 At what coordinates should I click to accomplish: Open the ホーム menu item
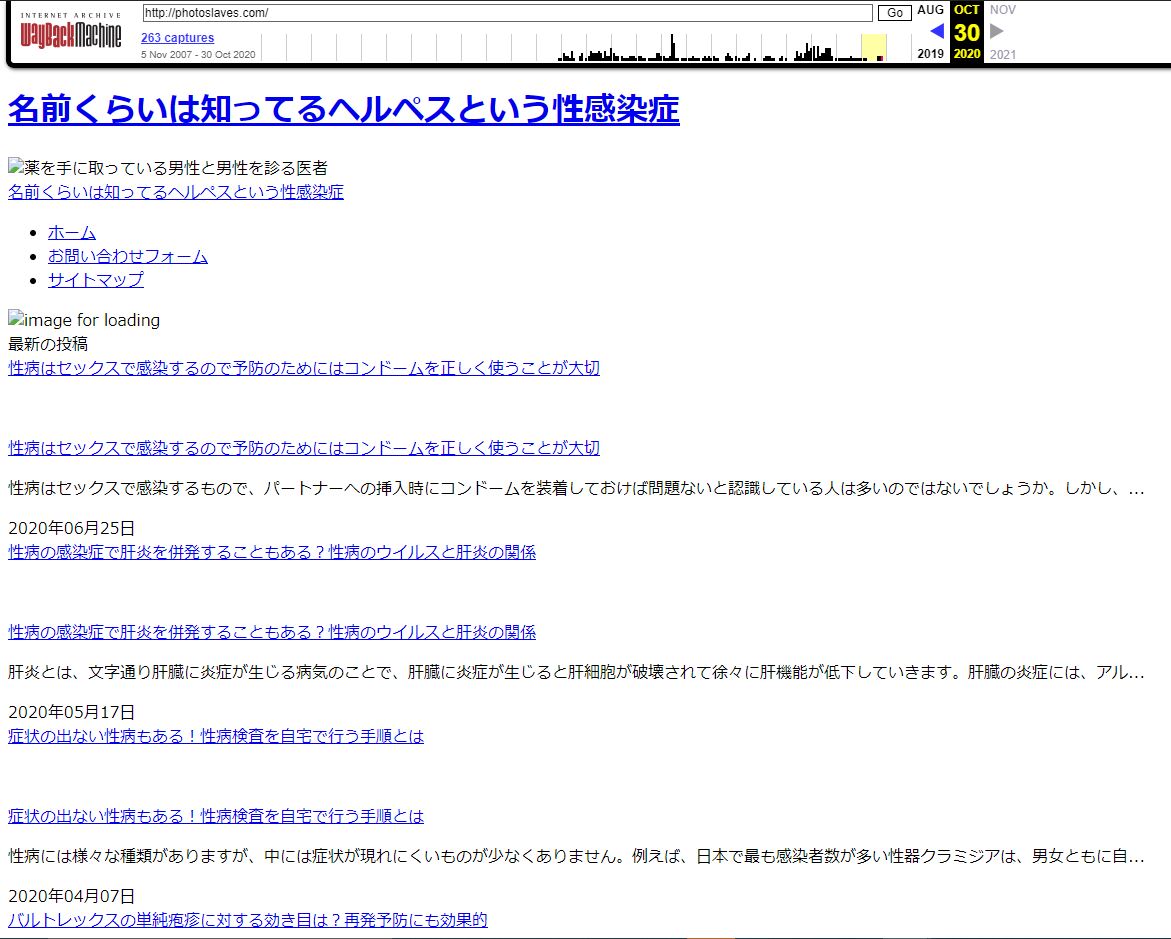pos(72,232)
